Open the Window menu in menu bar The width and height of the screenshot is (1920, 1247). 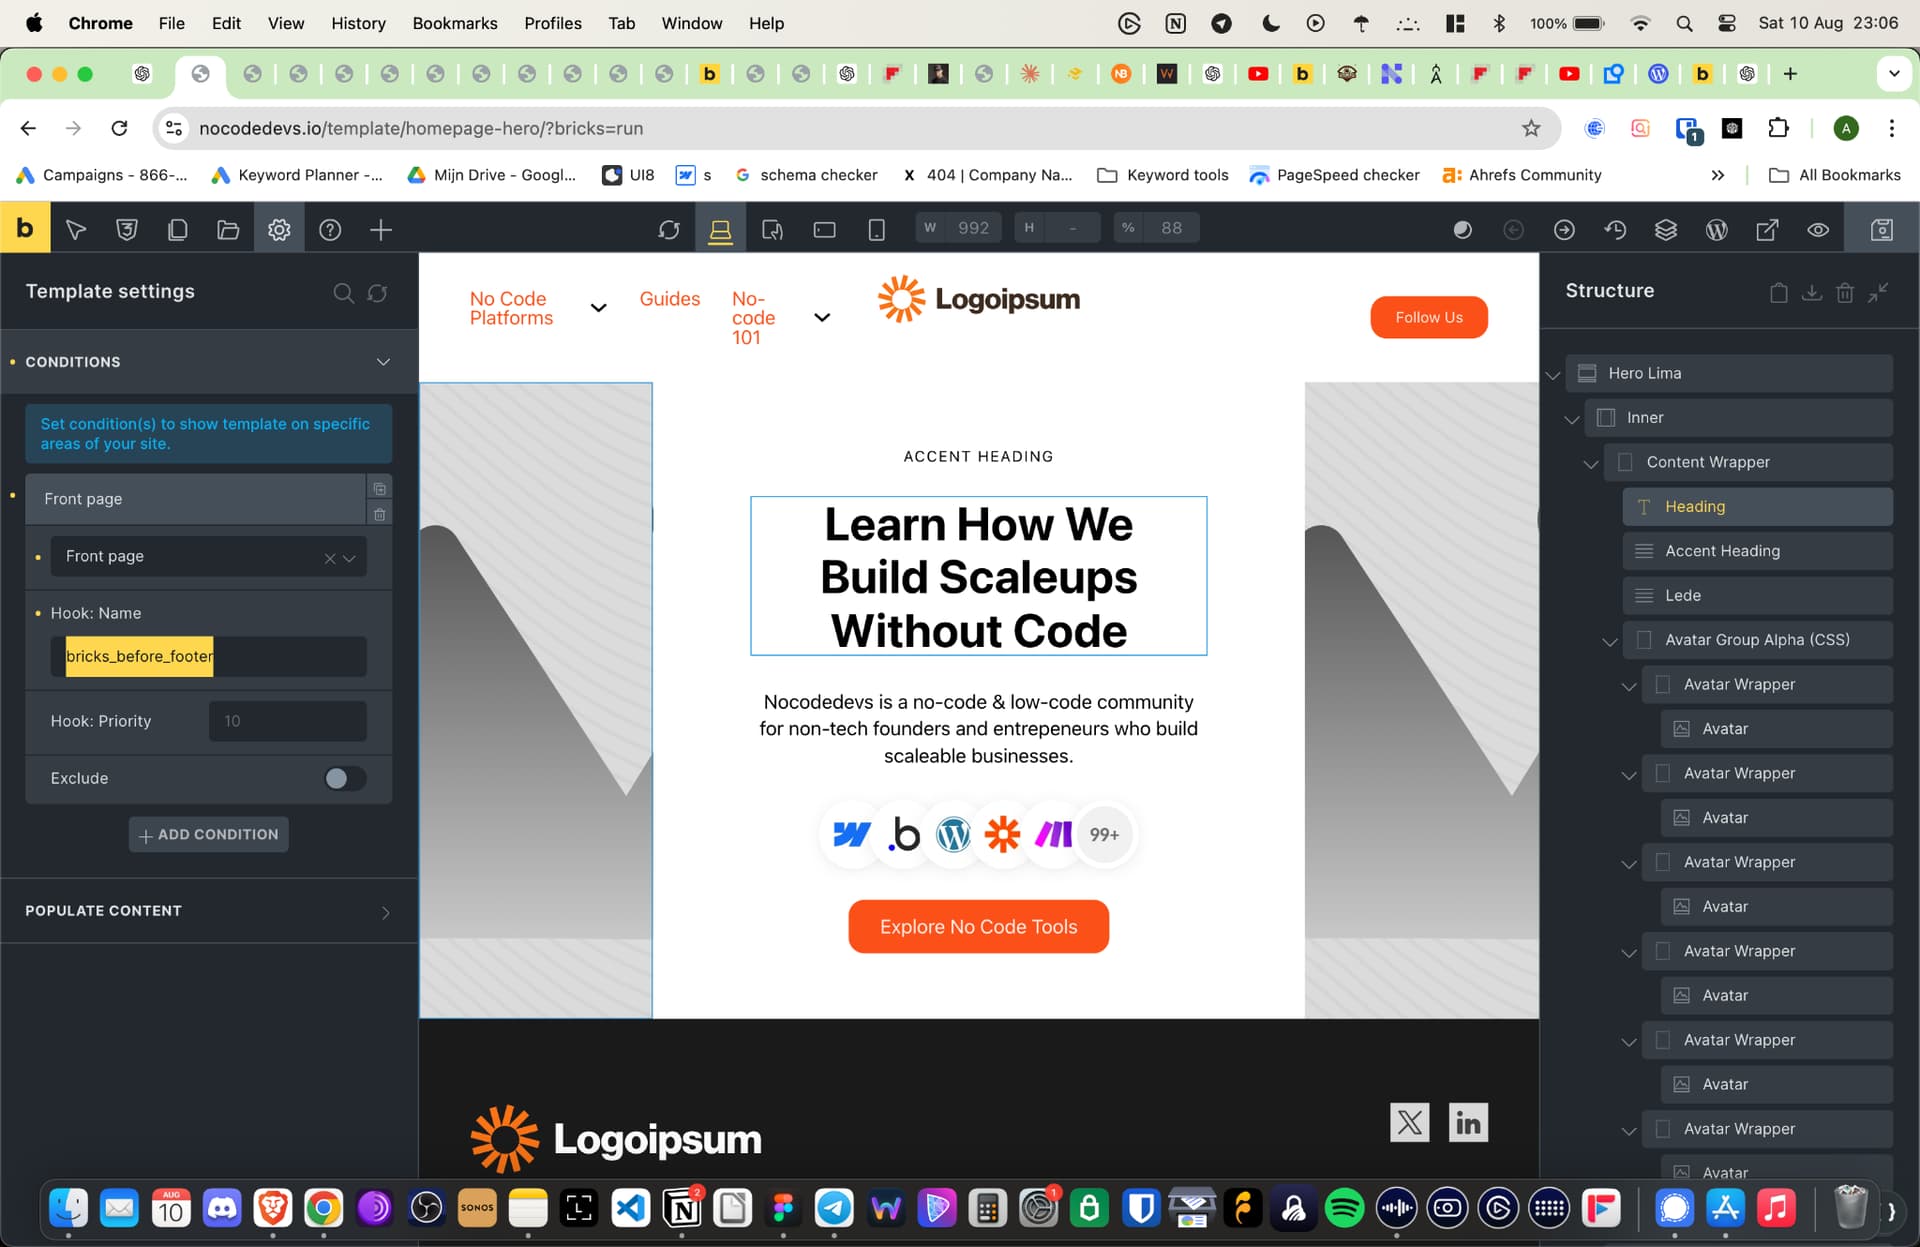(692, 23)
